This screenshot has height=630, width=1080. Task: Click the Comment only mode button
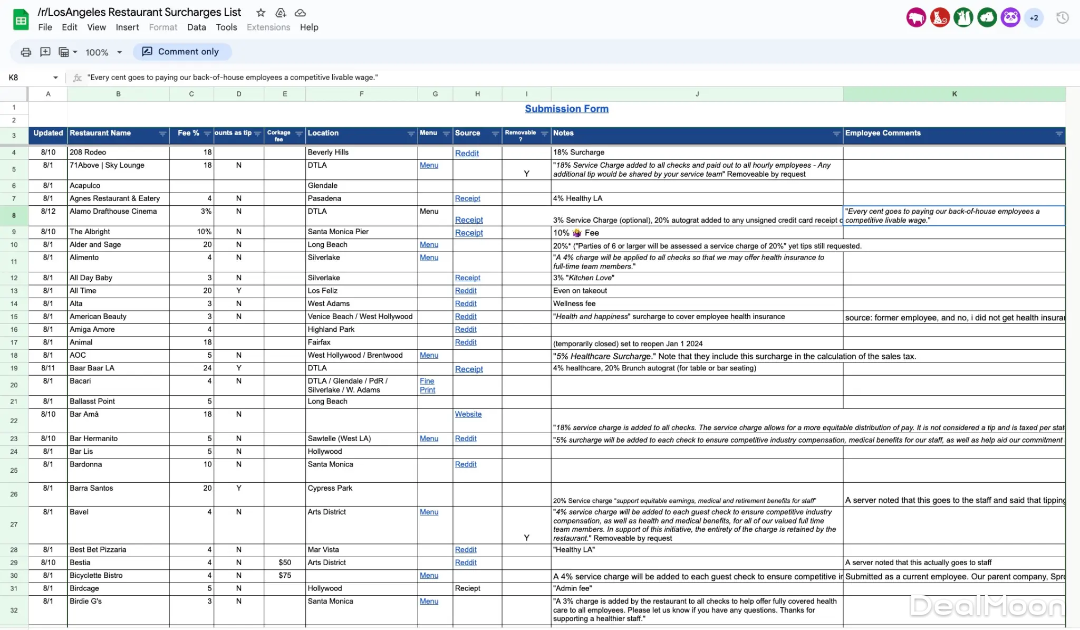[181, 52]
